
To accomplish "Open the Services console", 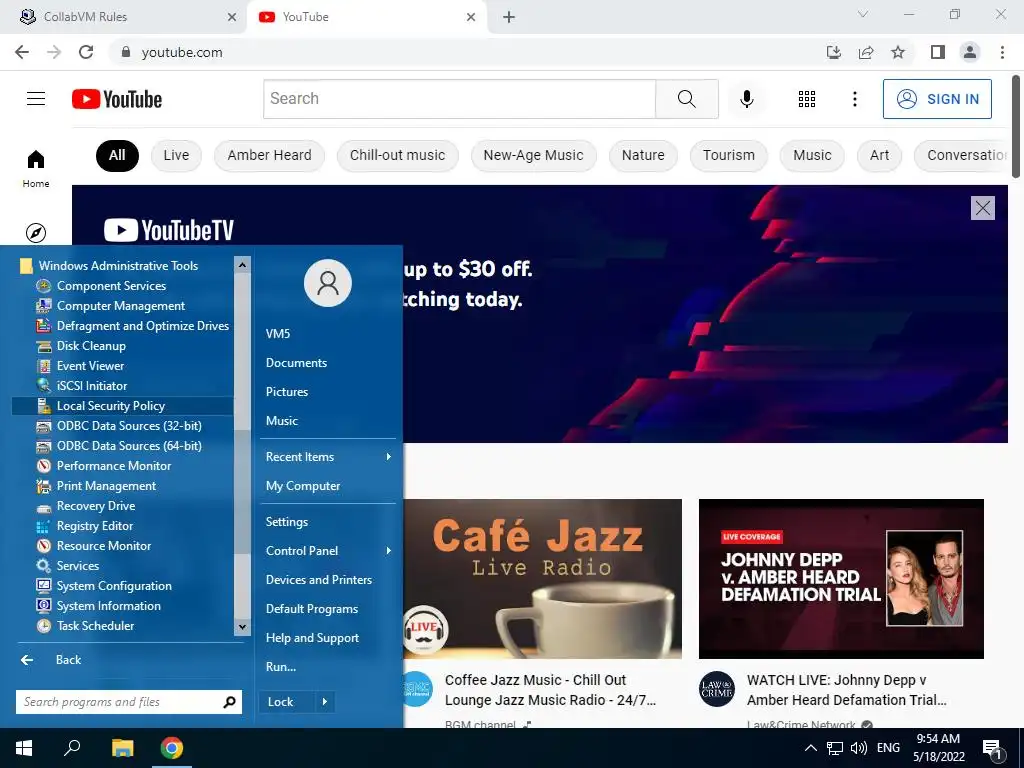I will [x=77, y=566].
